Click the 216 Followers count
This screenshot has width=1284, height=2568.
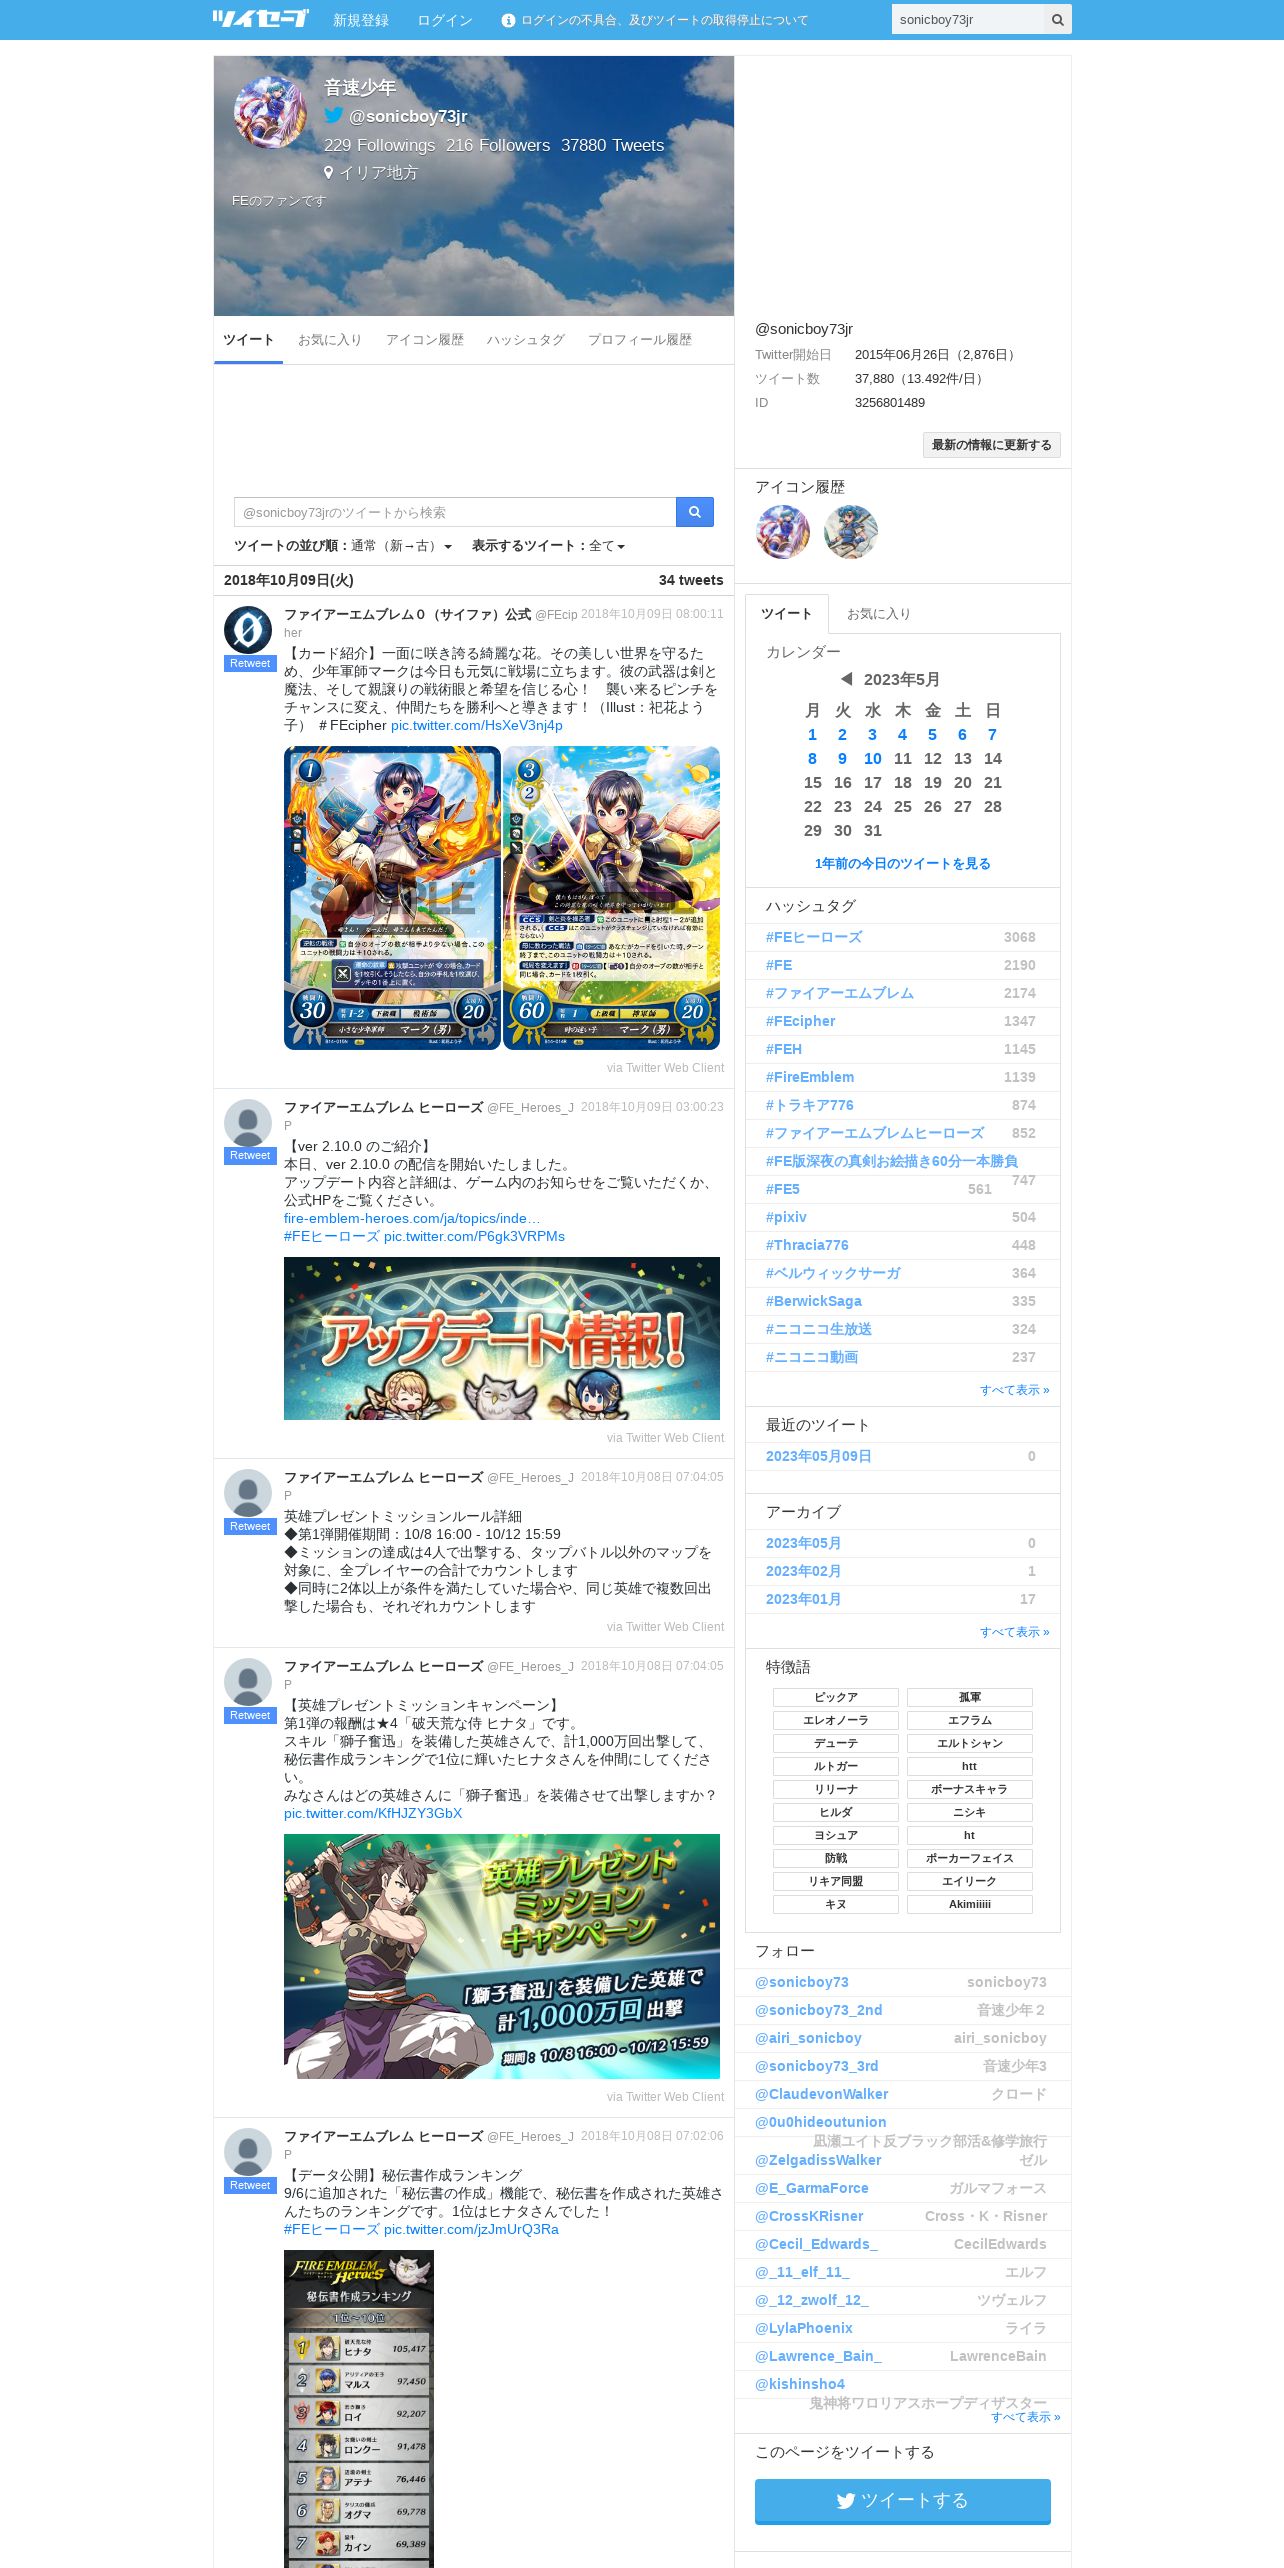(x=498, y=145)
